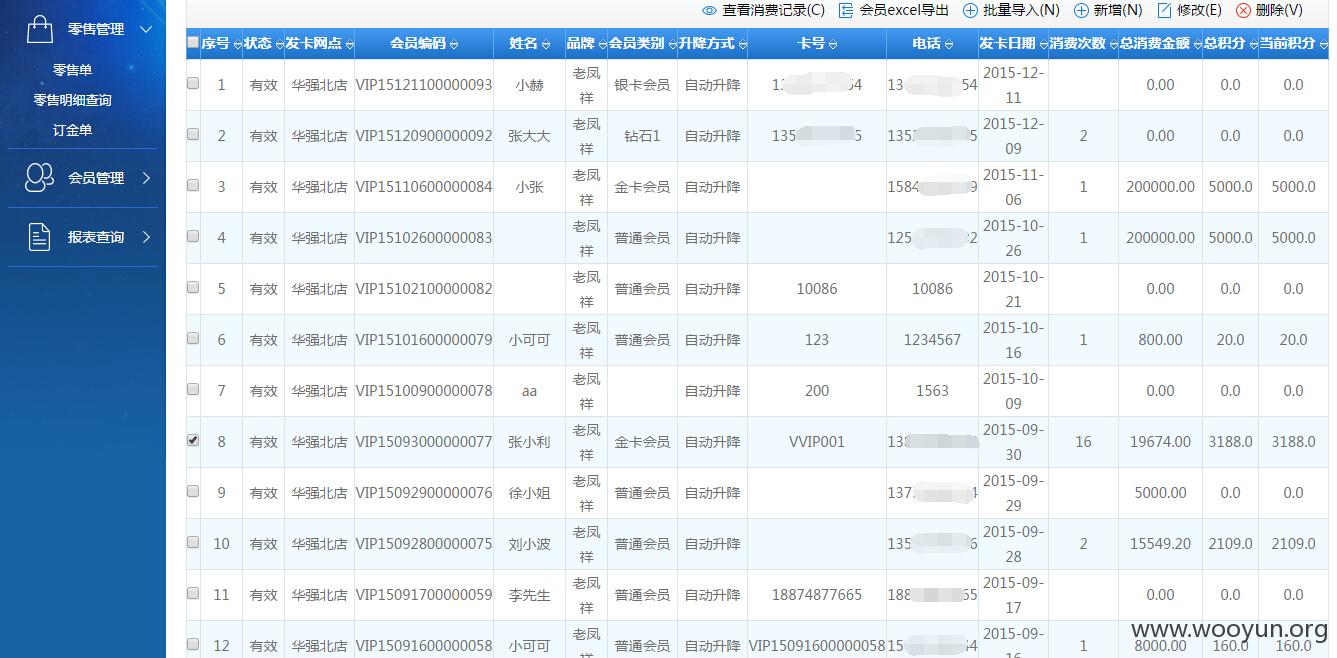Check the checkbox for row VIP15102600000083

pos(193,236)
